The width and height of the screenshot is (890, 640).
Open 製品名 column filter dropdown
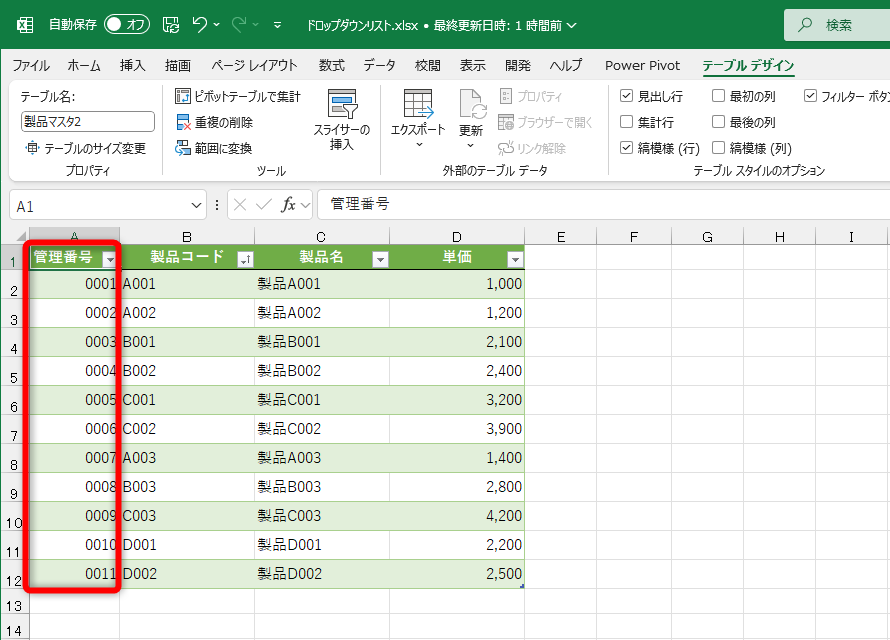(380, 260)
